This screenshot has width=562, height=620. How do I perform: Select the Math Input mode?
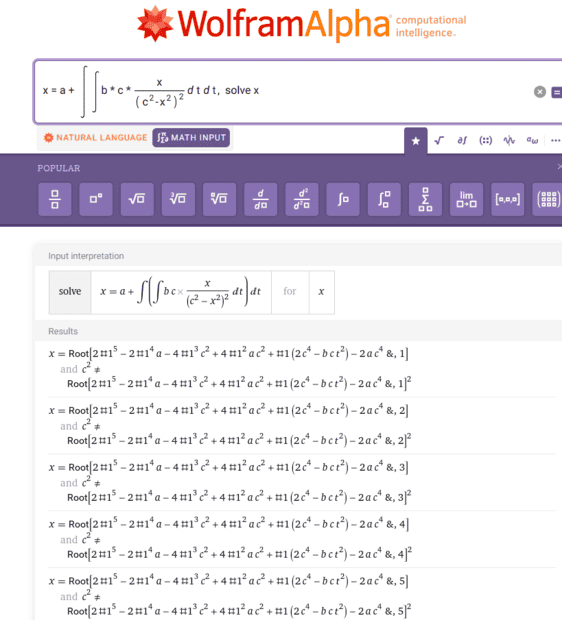click(191, 138)
